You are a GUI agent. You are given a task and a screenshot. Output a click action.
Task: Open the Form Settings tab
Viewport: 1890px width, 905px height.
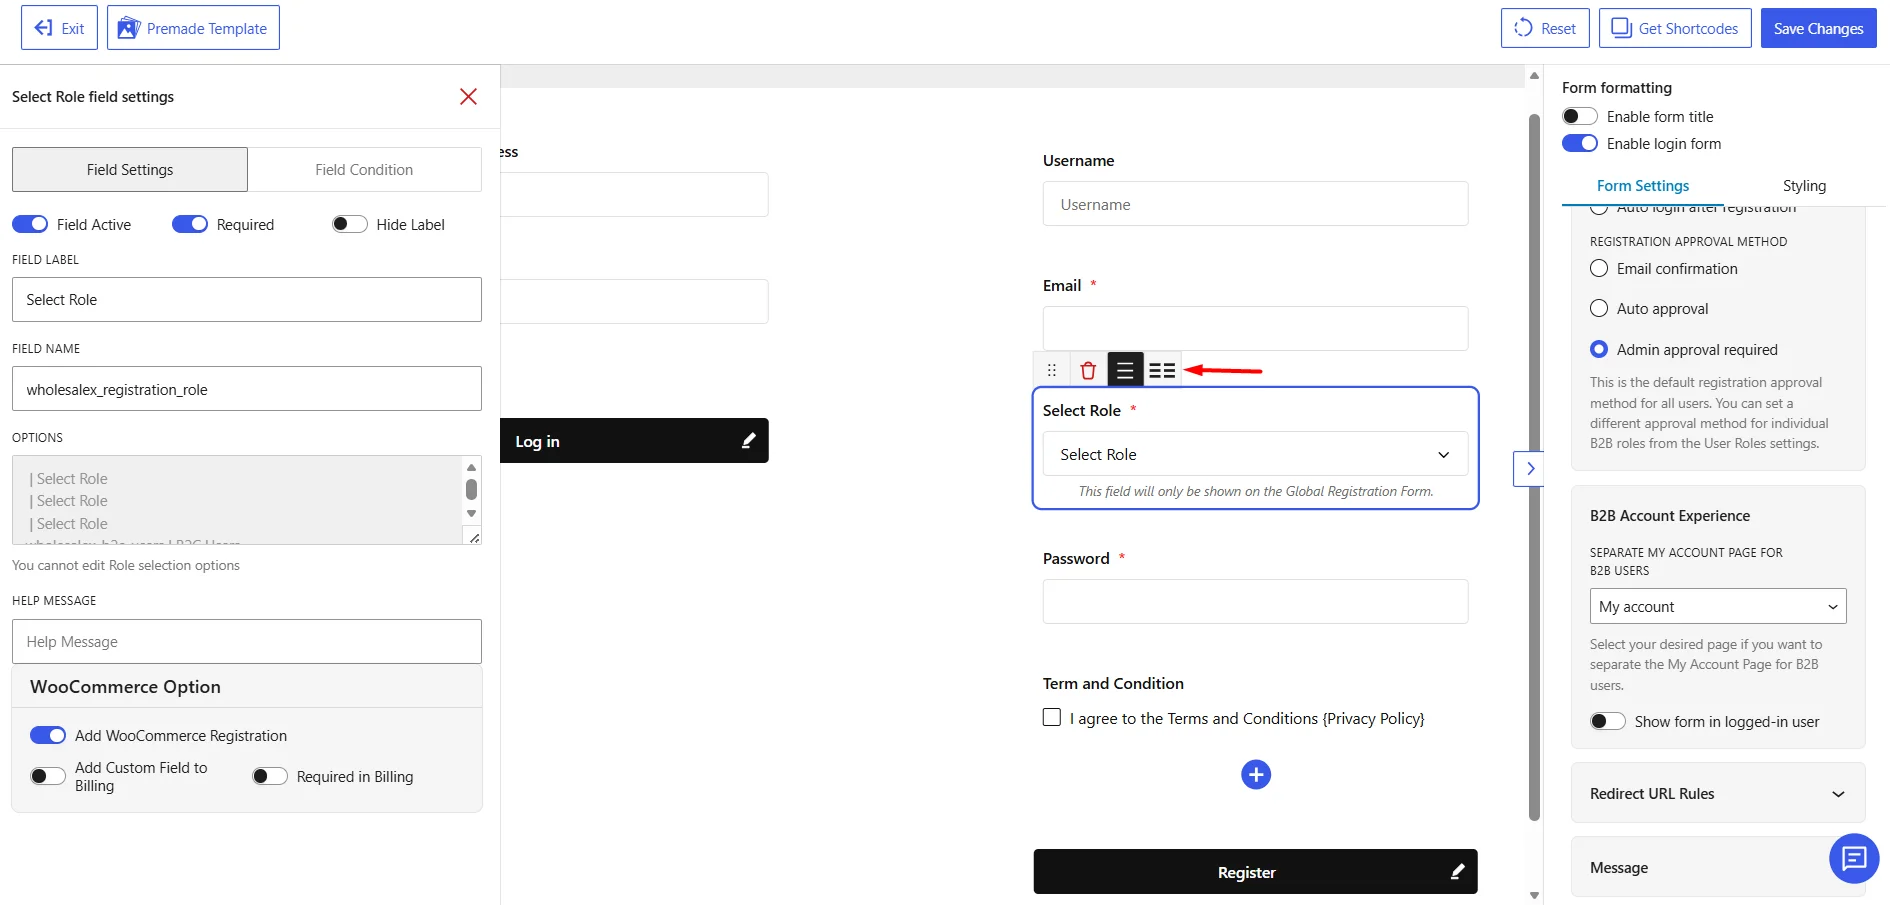(x=1642, y=186)
